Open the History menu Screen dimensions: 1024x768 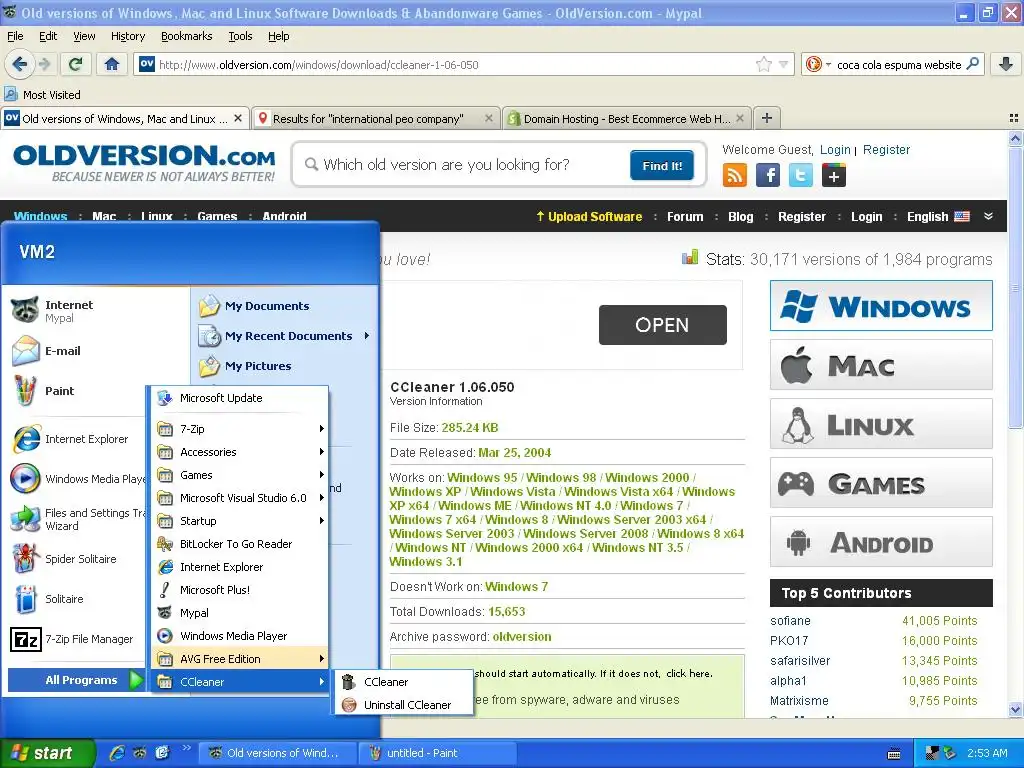pos(127,36)
